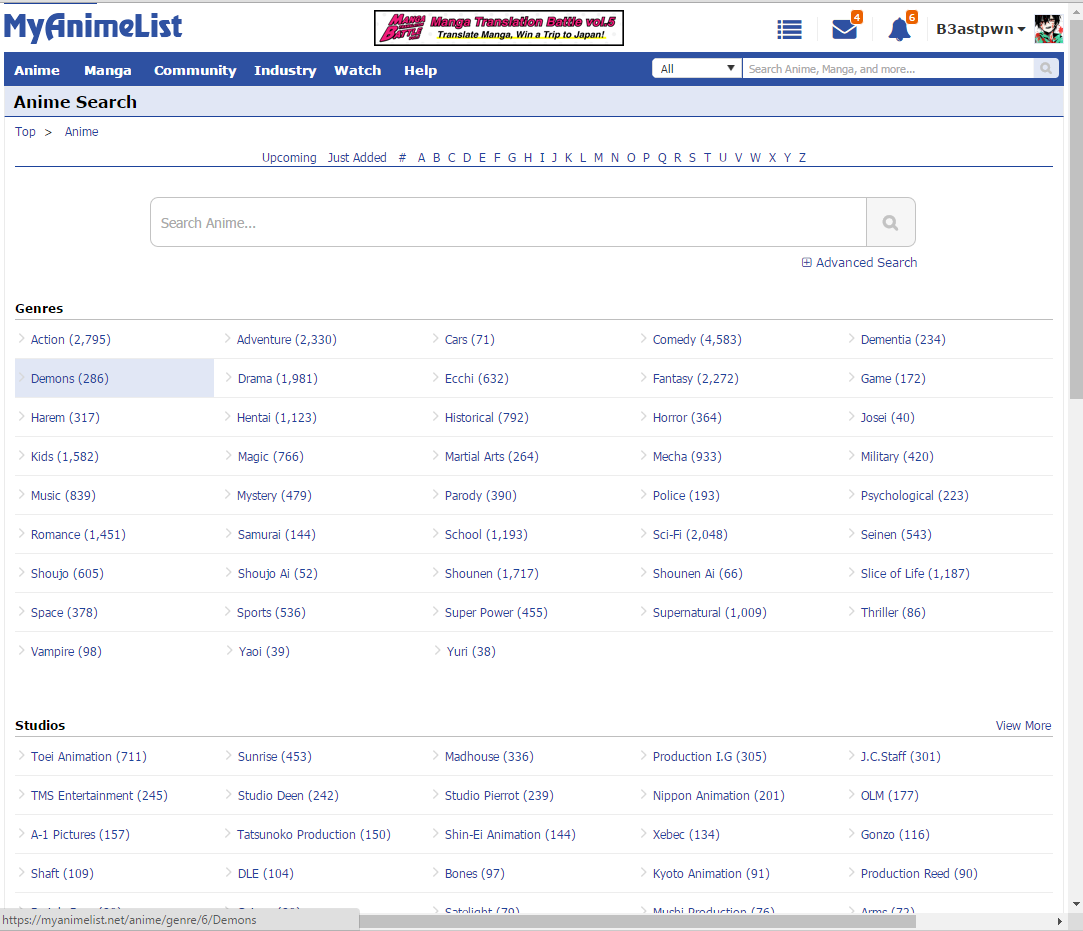Open Studio Pierrot (239) studio
1083x931 pixels.
pyautogui.click(x=499, y=796)
